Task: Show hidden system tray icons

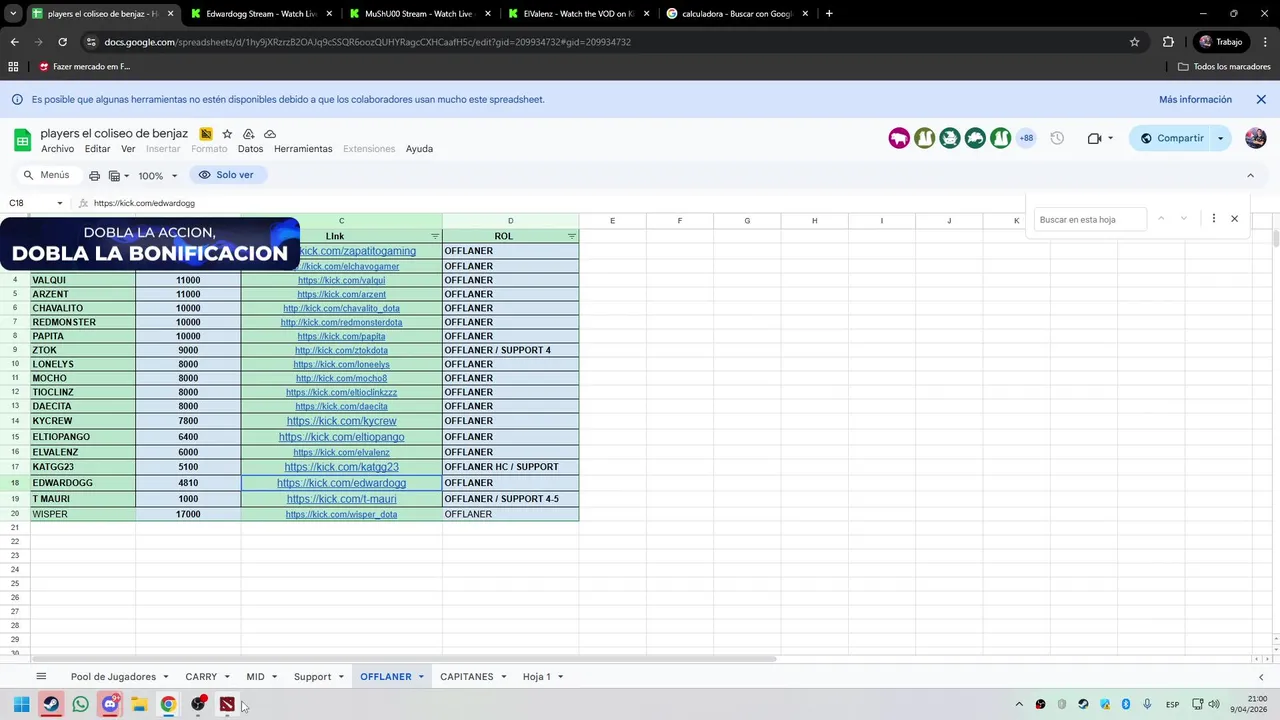Action: (x=1019, y=704)
